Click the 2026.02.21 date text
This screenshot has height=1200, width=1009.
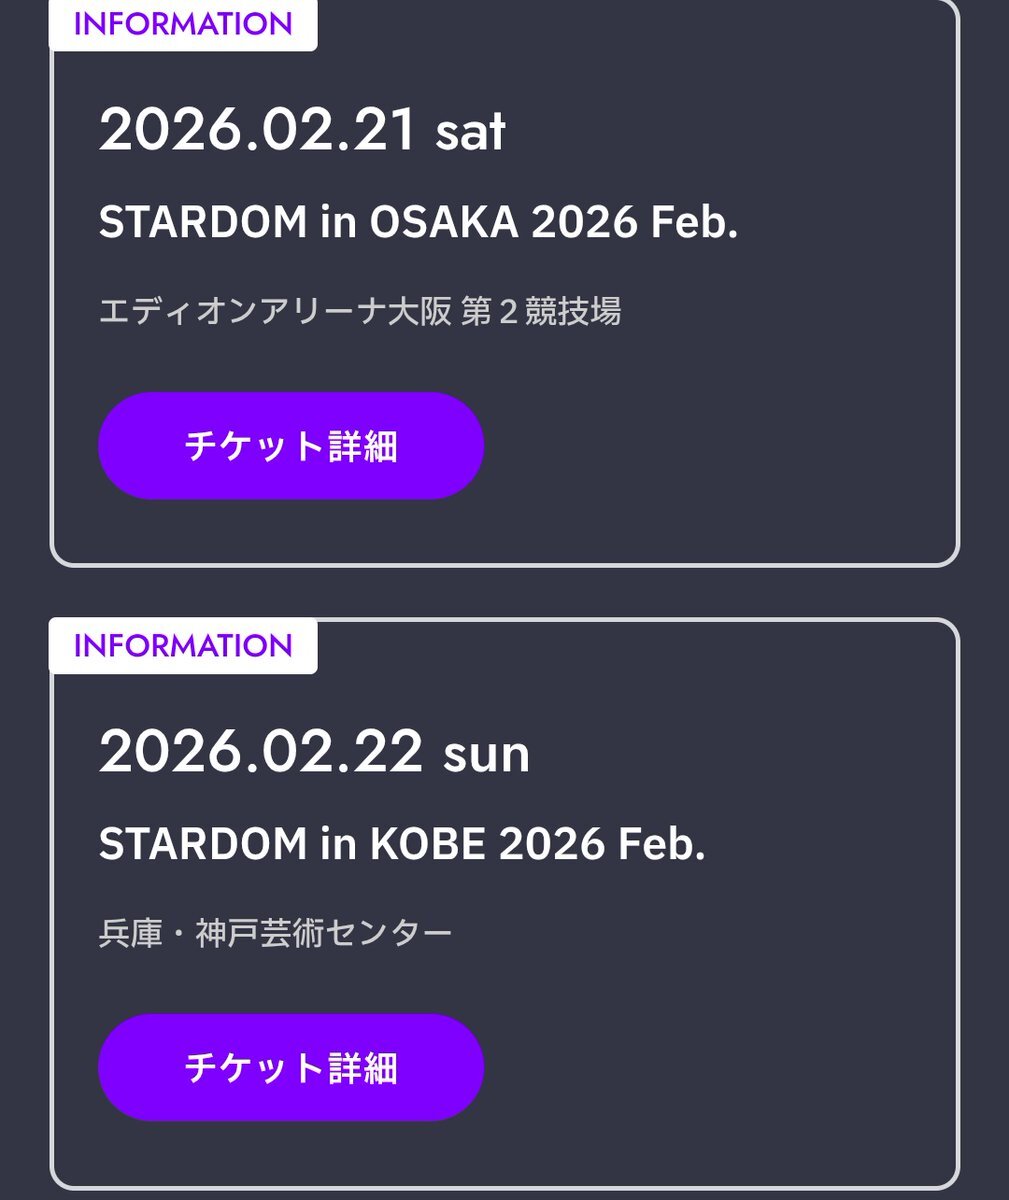click(257, 130)
